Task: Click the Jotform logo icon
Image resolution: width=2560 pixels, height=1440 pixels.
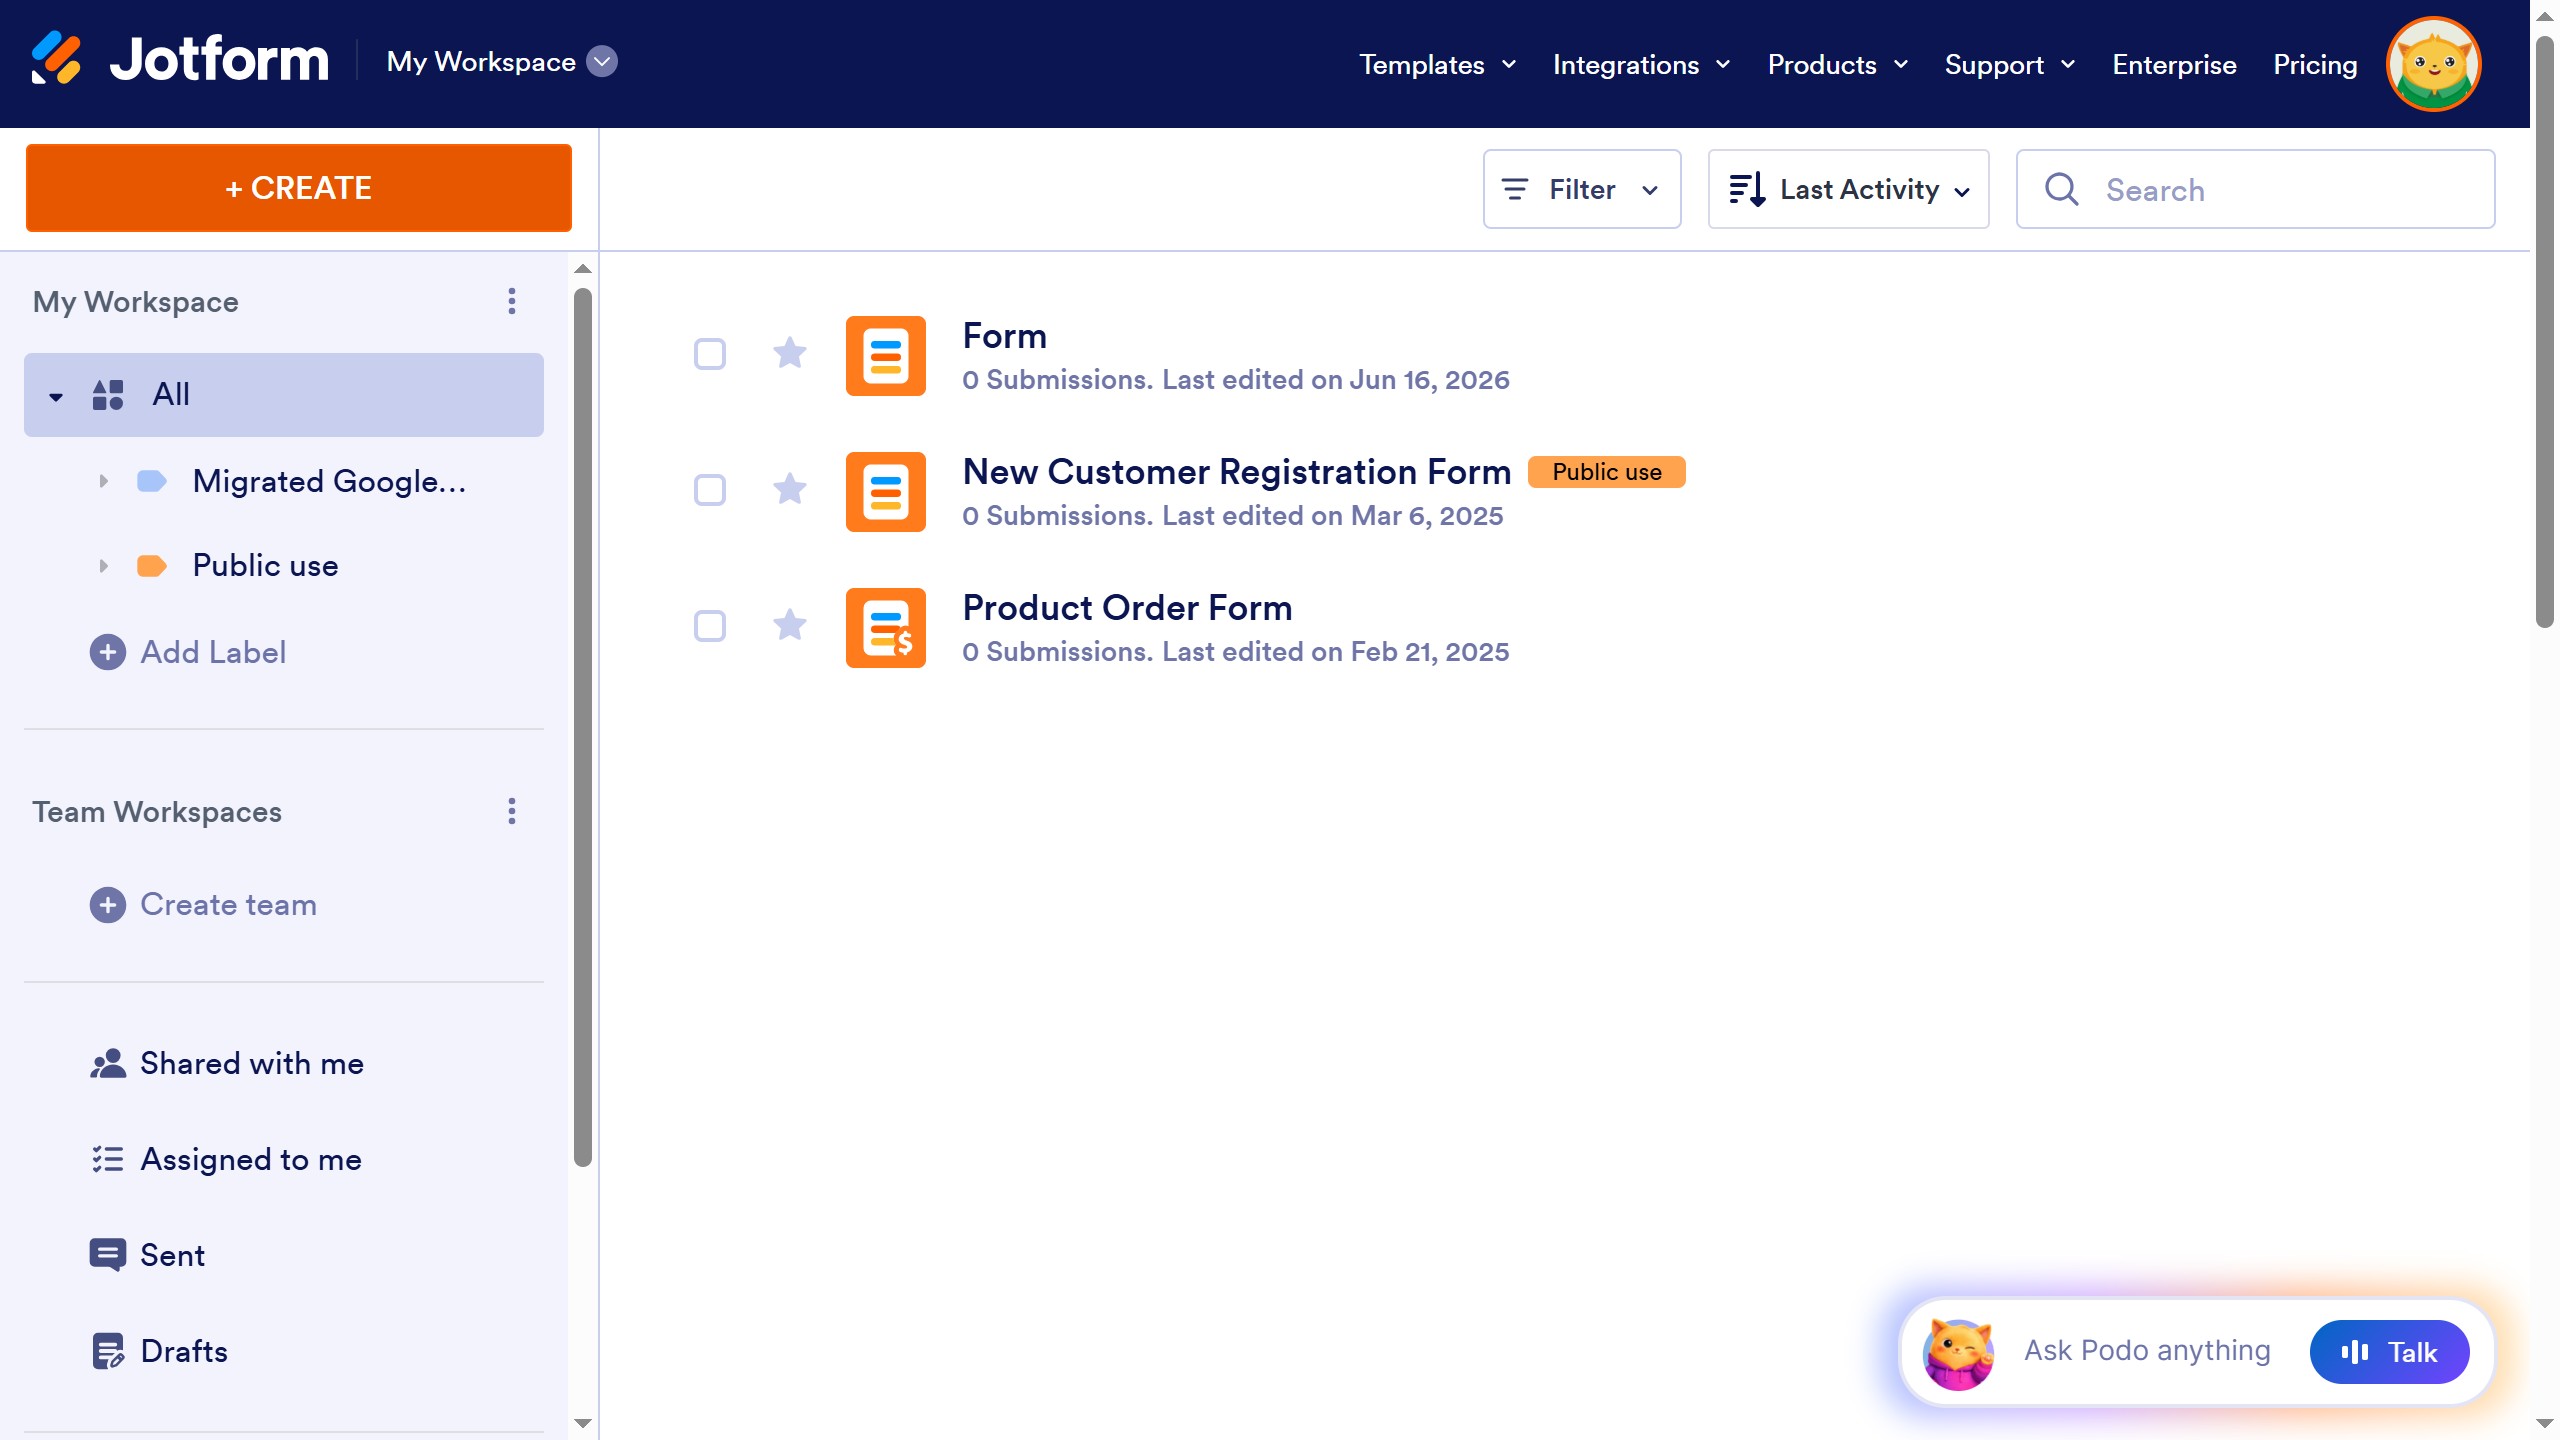Action: [56, 58]
